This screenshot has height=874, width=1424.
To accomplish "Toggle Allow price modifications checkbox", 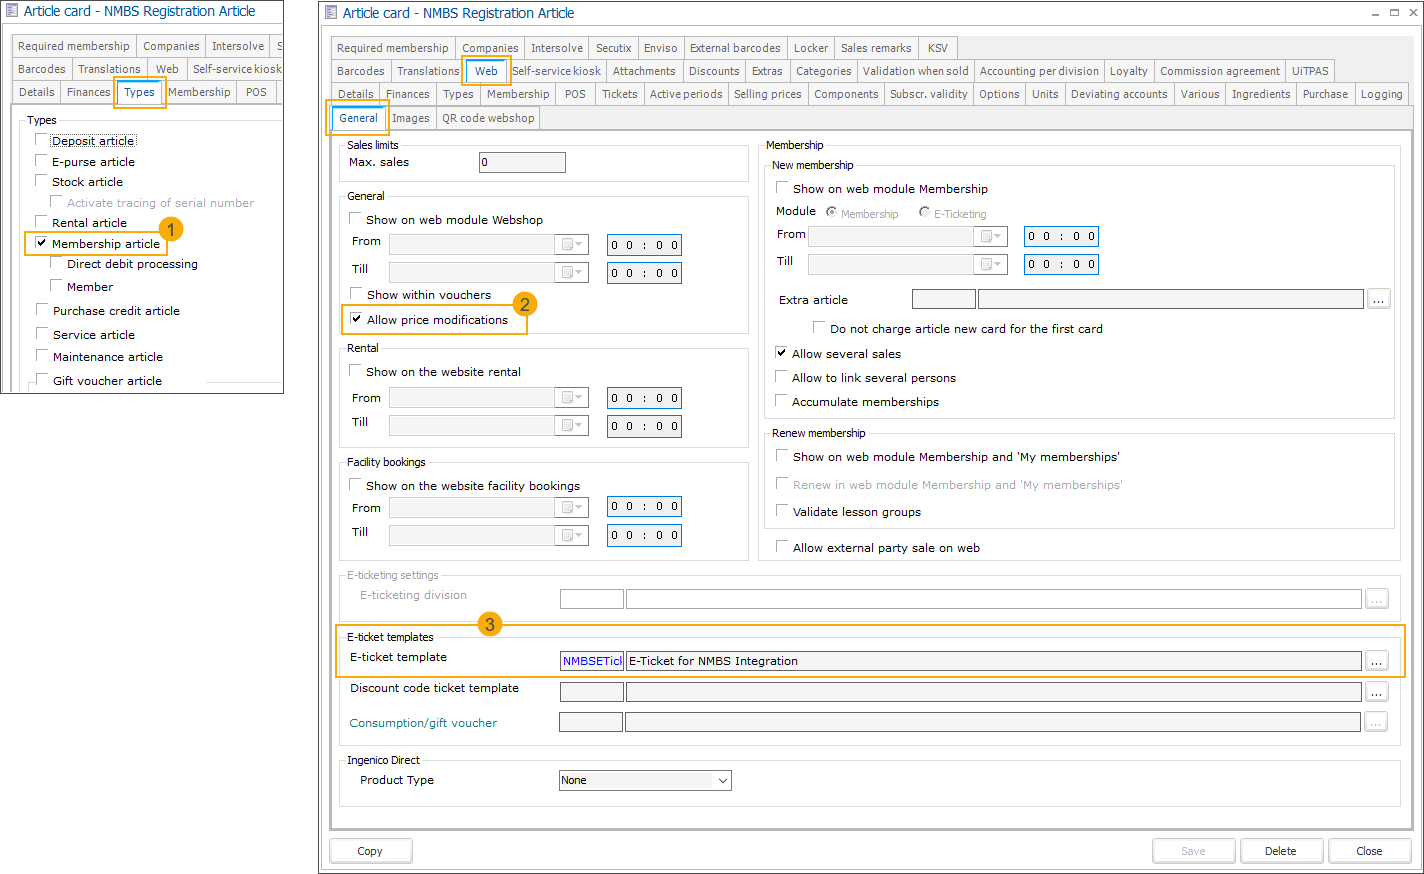I will coord(356,319).
